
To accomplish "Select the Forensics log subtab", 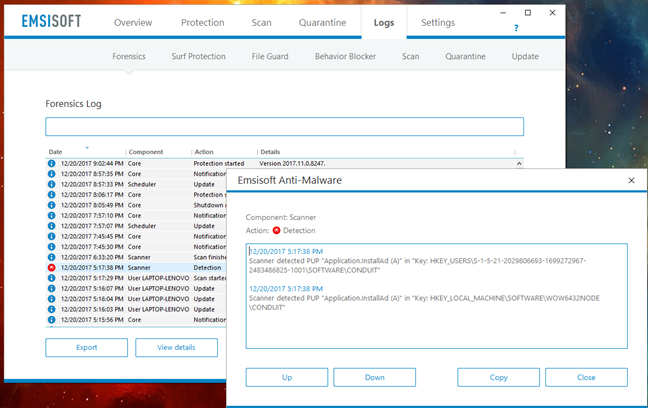I will pyautogui.click(x=129, y=56).
